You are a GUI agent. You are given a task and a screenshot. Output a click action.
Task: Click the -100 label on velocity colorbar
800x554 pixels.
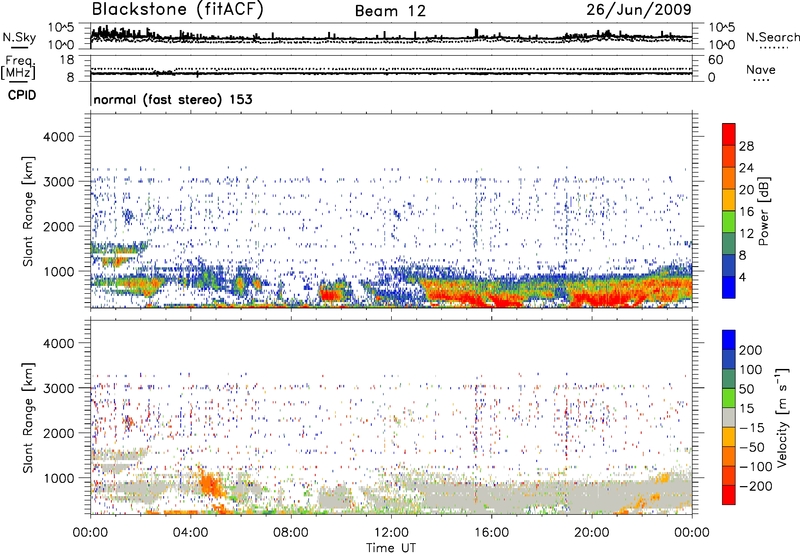(x=756, y=467)
